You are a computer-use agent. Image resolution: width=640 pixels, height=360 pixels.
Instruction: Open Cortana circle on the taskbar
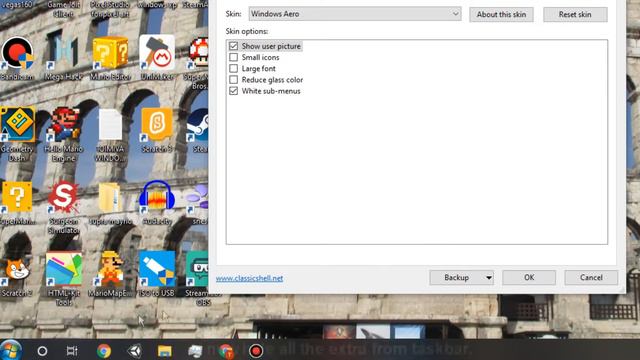pos(42,351)
